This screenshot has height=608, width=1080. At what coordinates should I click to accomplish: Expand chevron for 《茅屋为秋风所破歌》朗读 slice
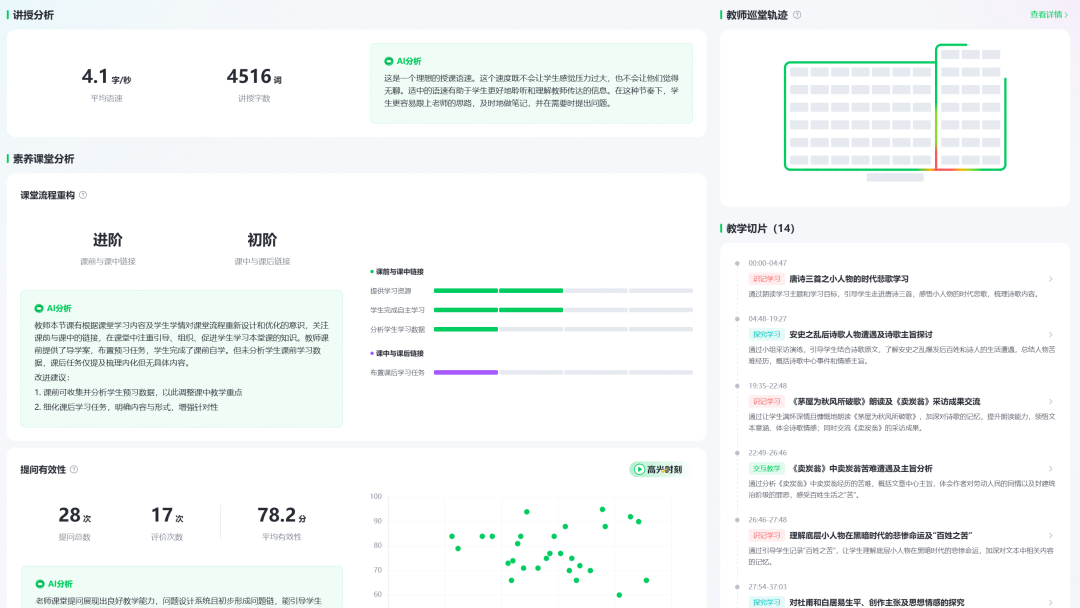tap(1050, 401)
